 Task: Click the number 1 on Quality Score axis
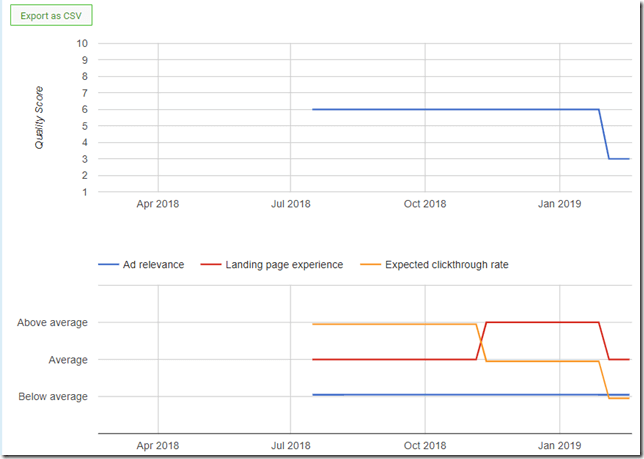85,192
